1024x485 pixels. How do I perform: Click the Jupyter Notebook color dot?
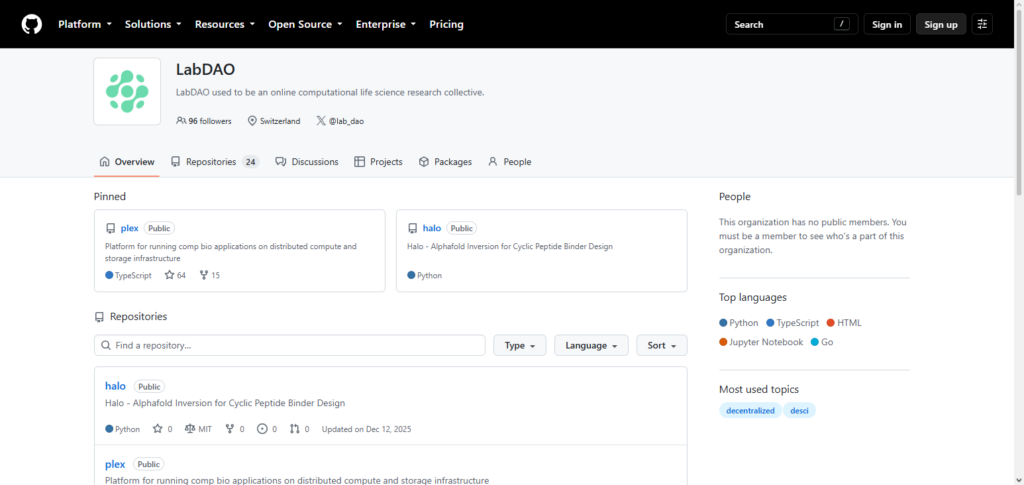coord(723,342)
